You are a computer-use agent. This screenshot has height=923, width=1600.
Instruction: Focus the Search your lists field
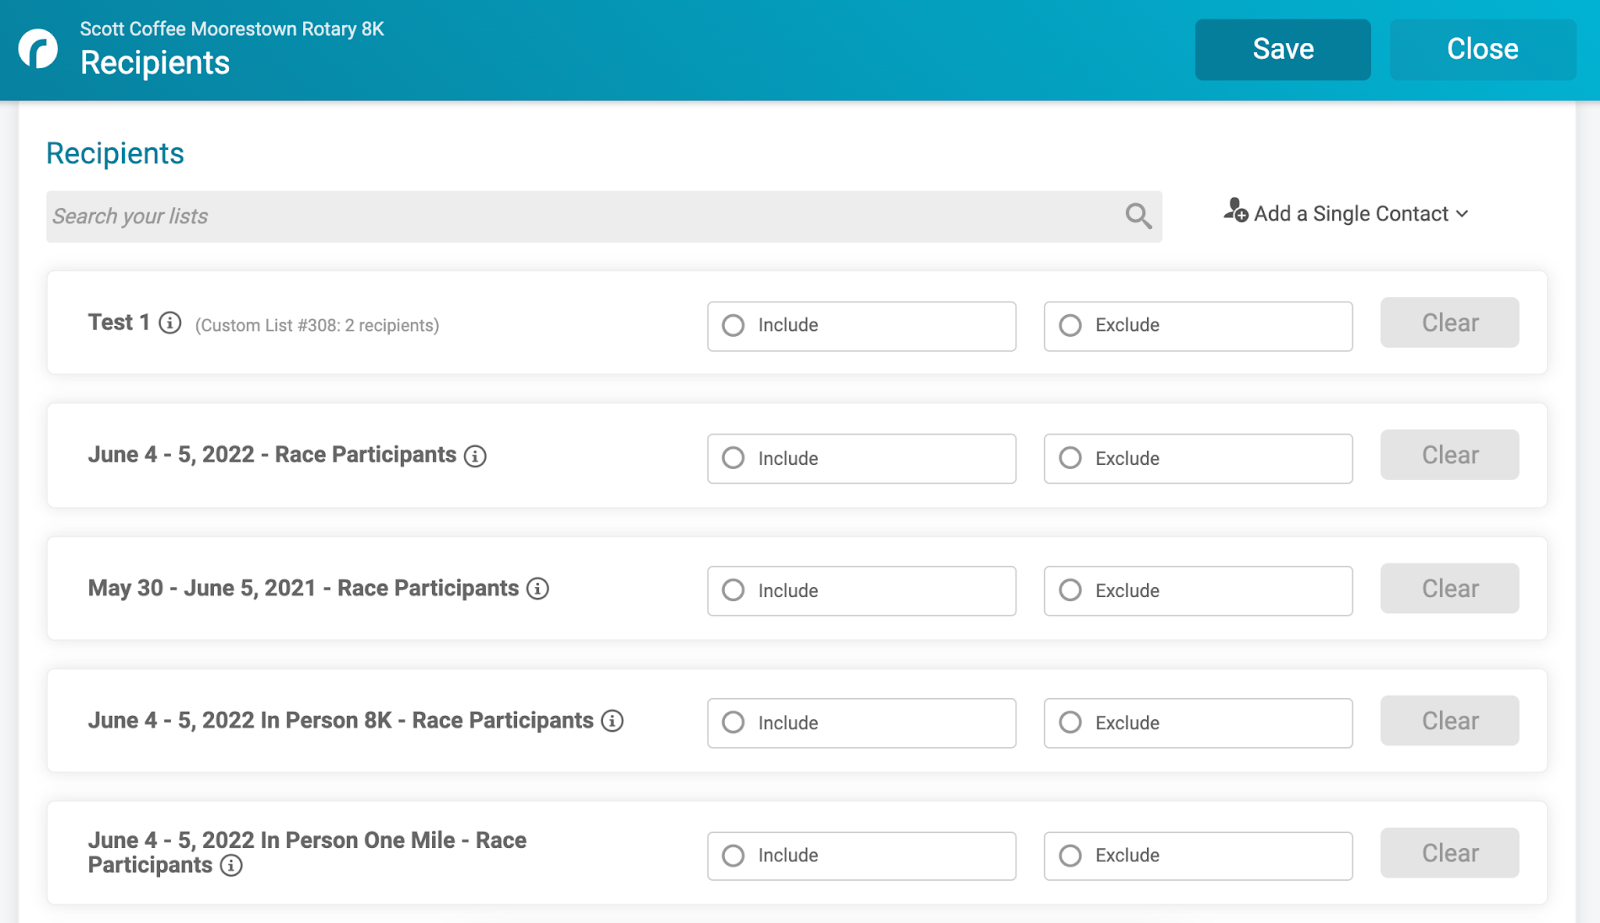click(x=604, y=216)
